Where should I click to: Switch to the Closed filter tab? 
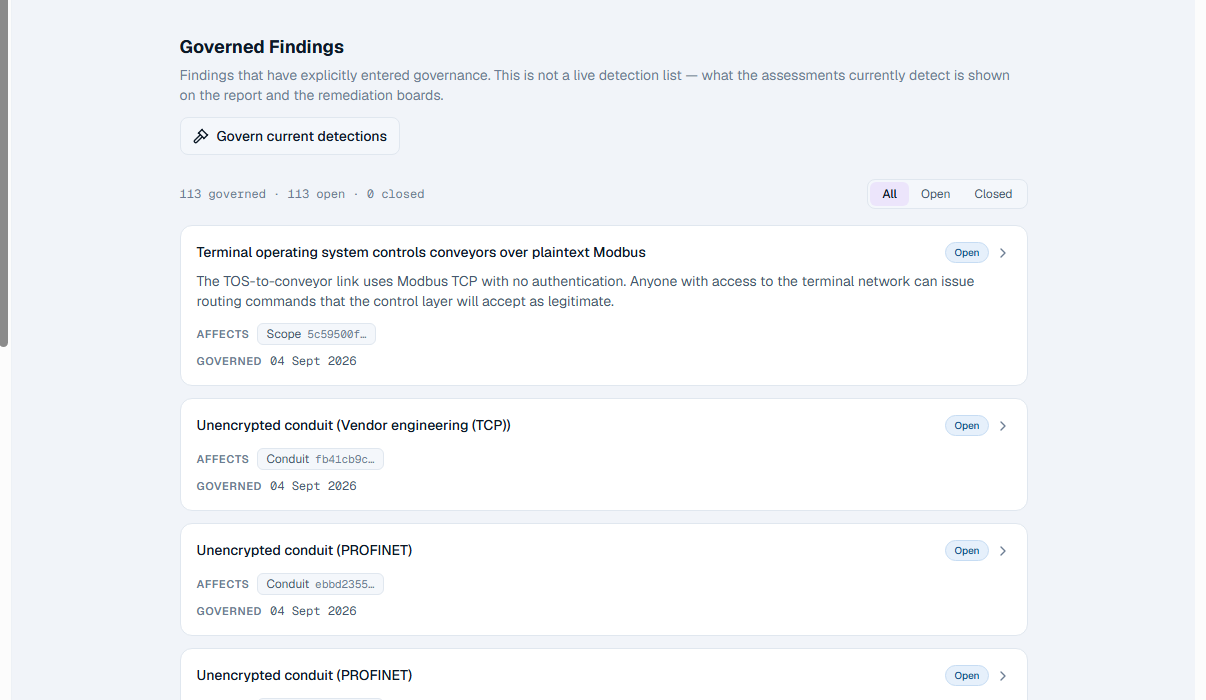(x=993, y=194)
